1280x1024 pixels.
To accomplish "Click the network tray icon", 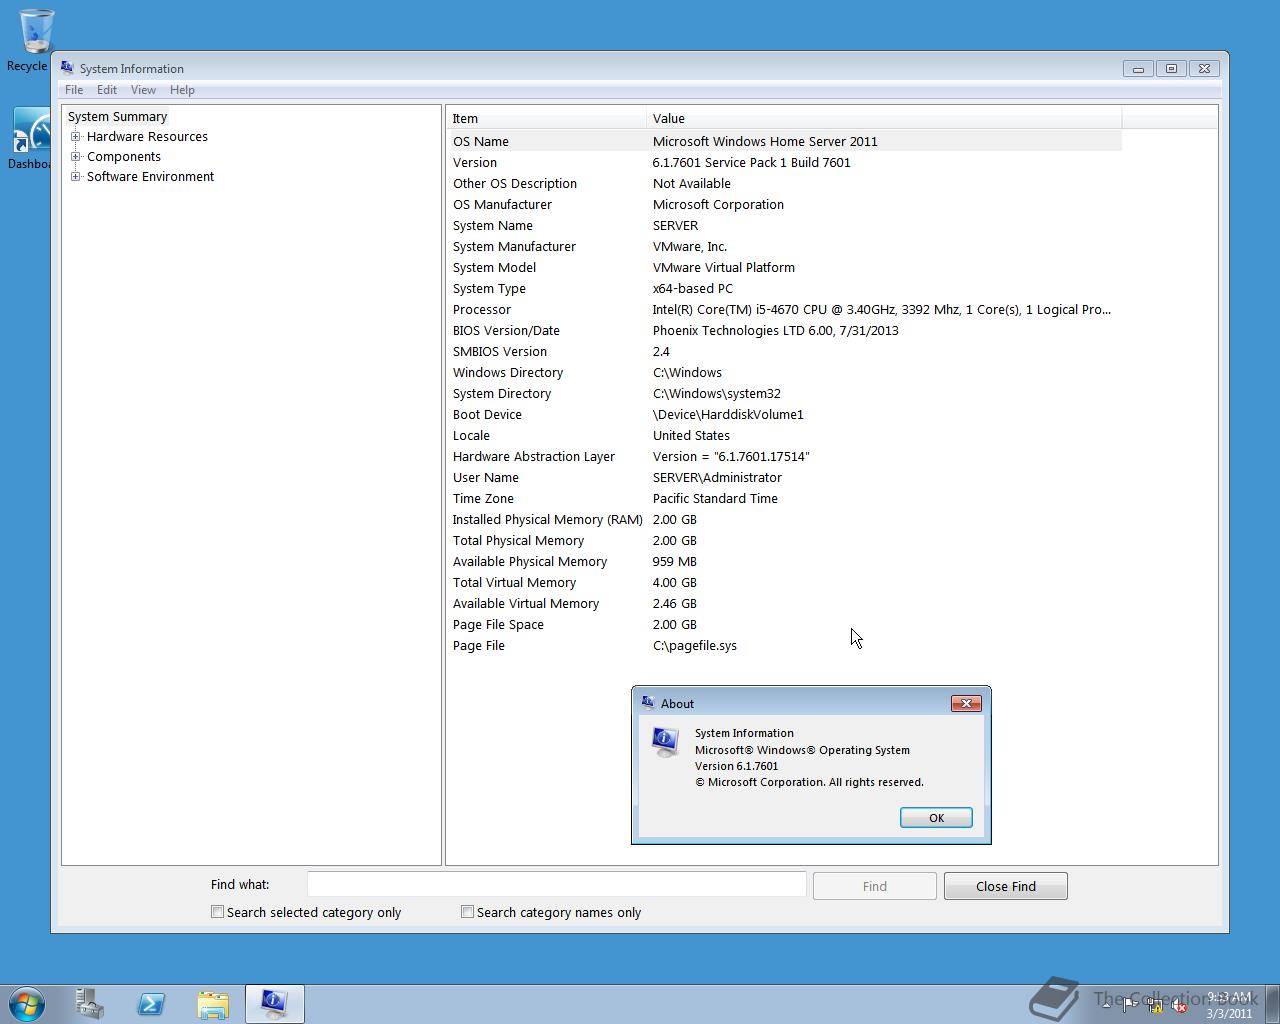I will (1154, 1007).
